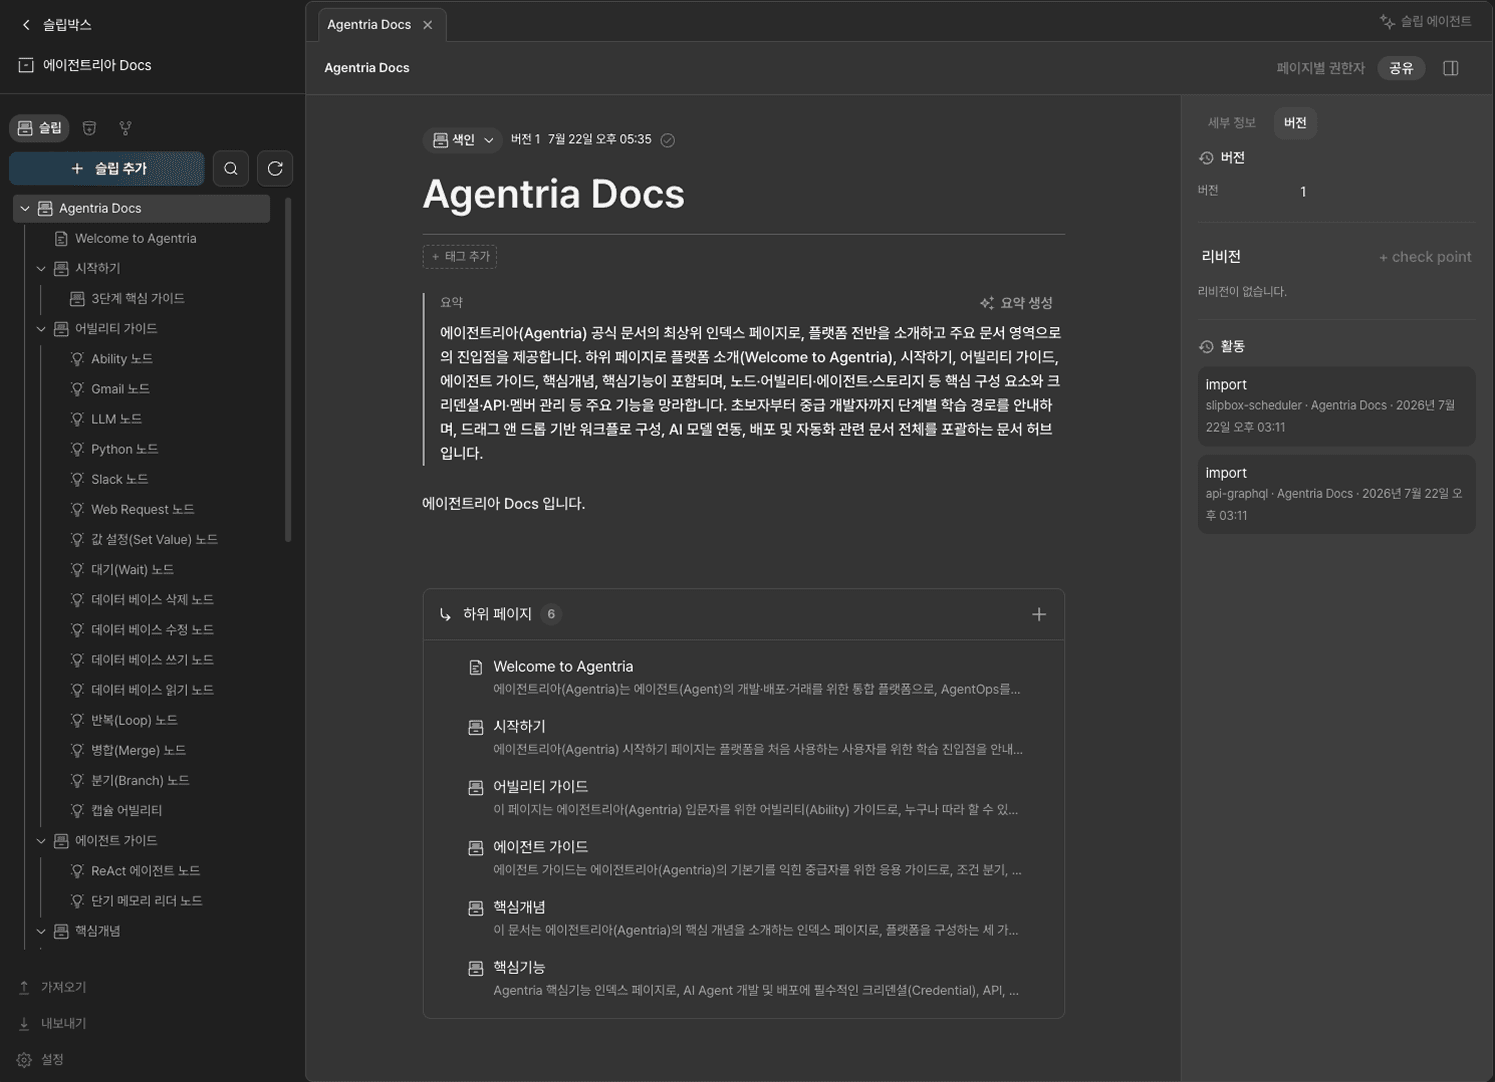Image resolution: width=1495 pixels, height=1082 pixels.
Task: Collapse the 핵심개념 tree section
Action: (41, 931)
